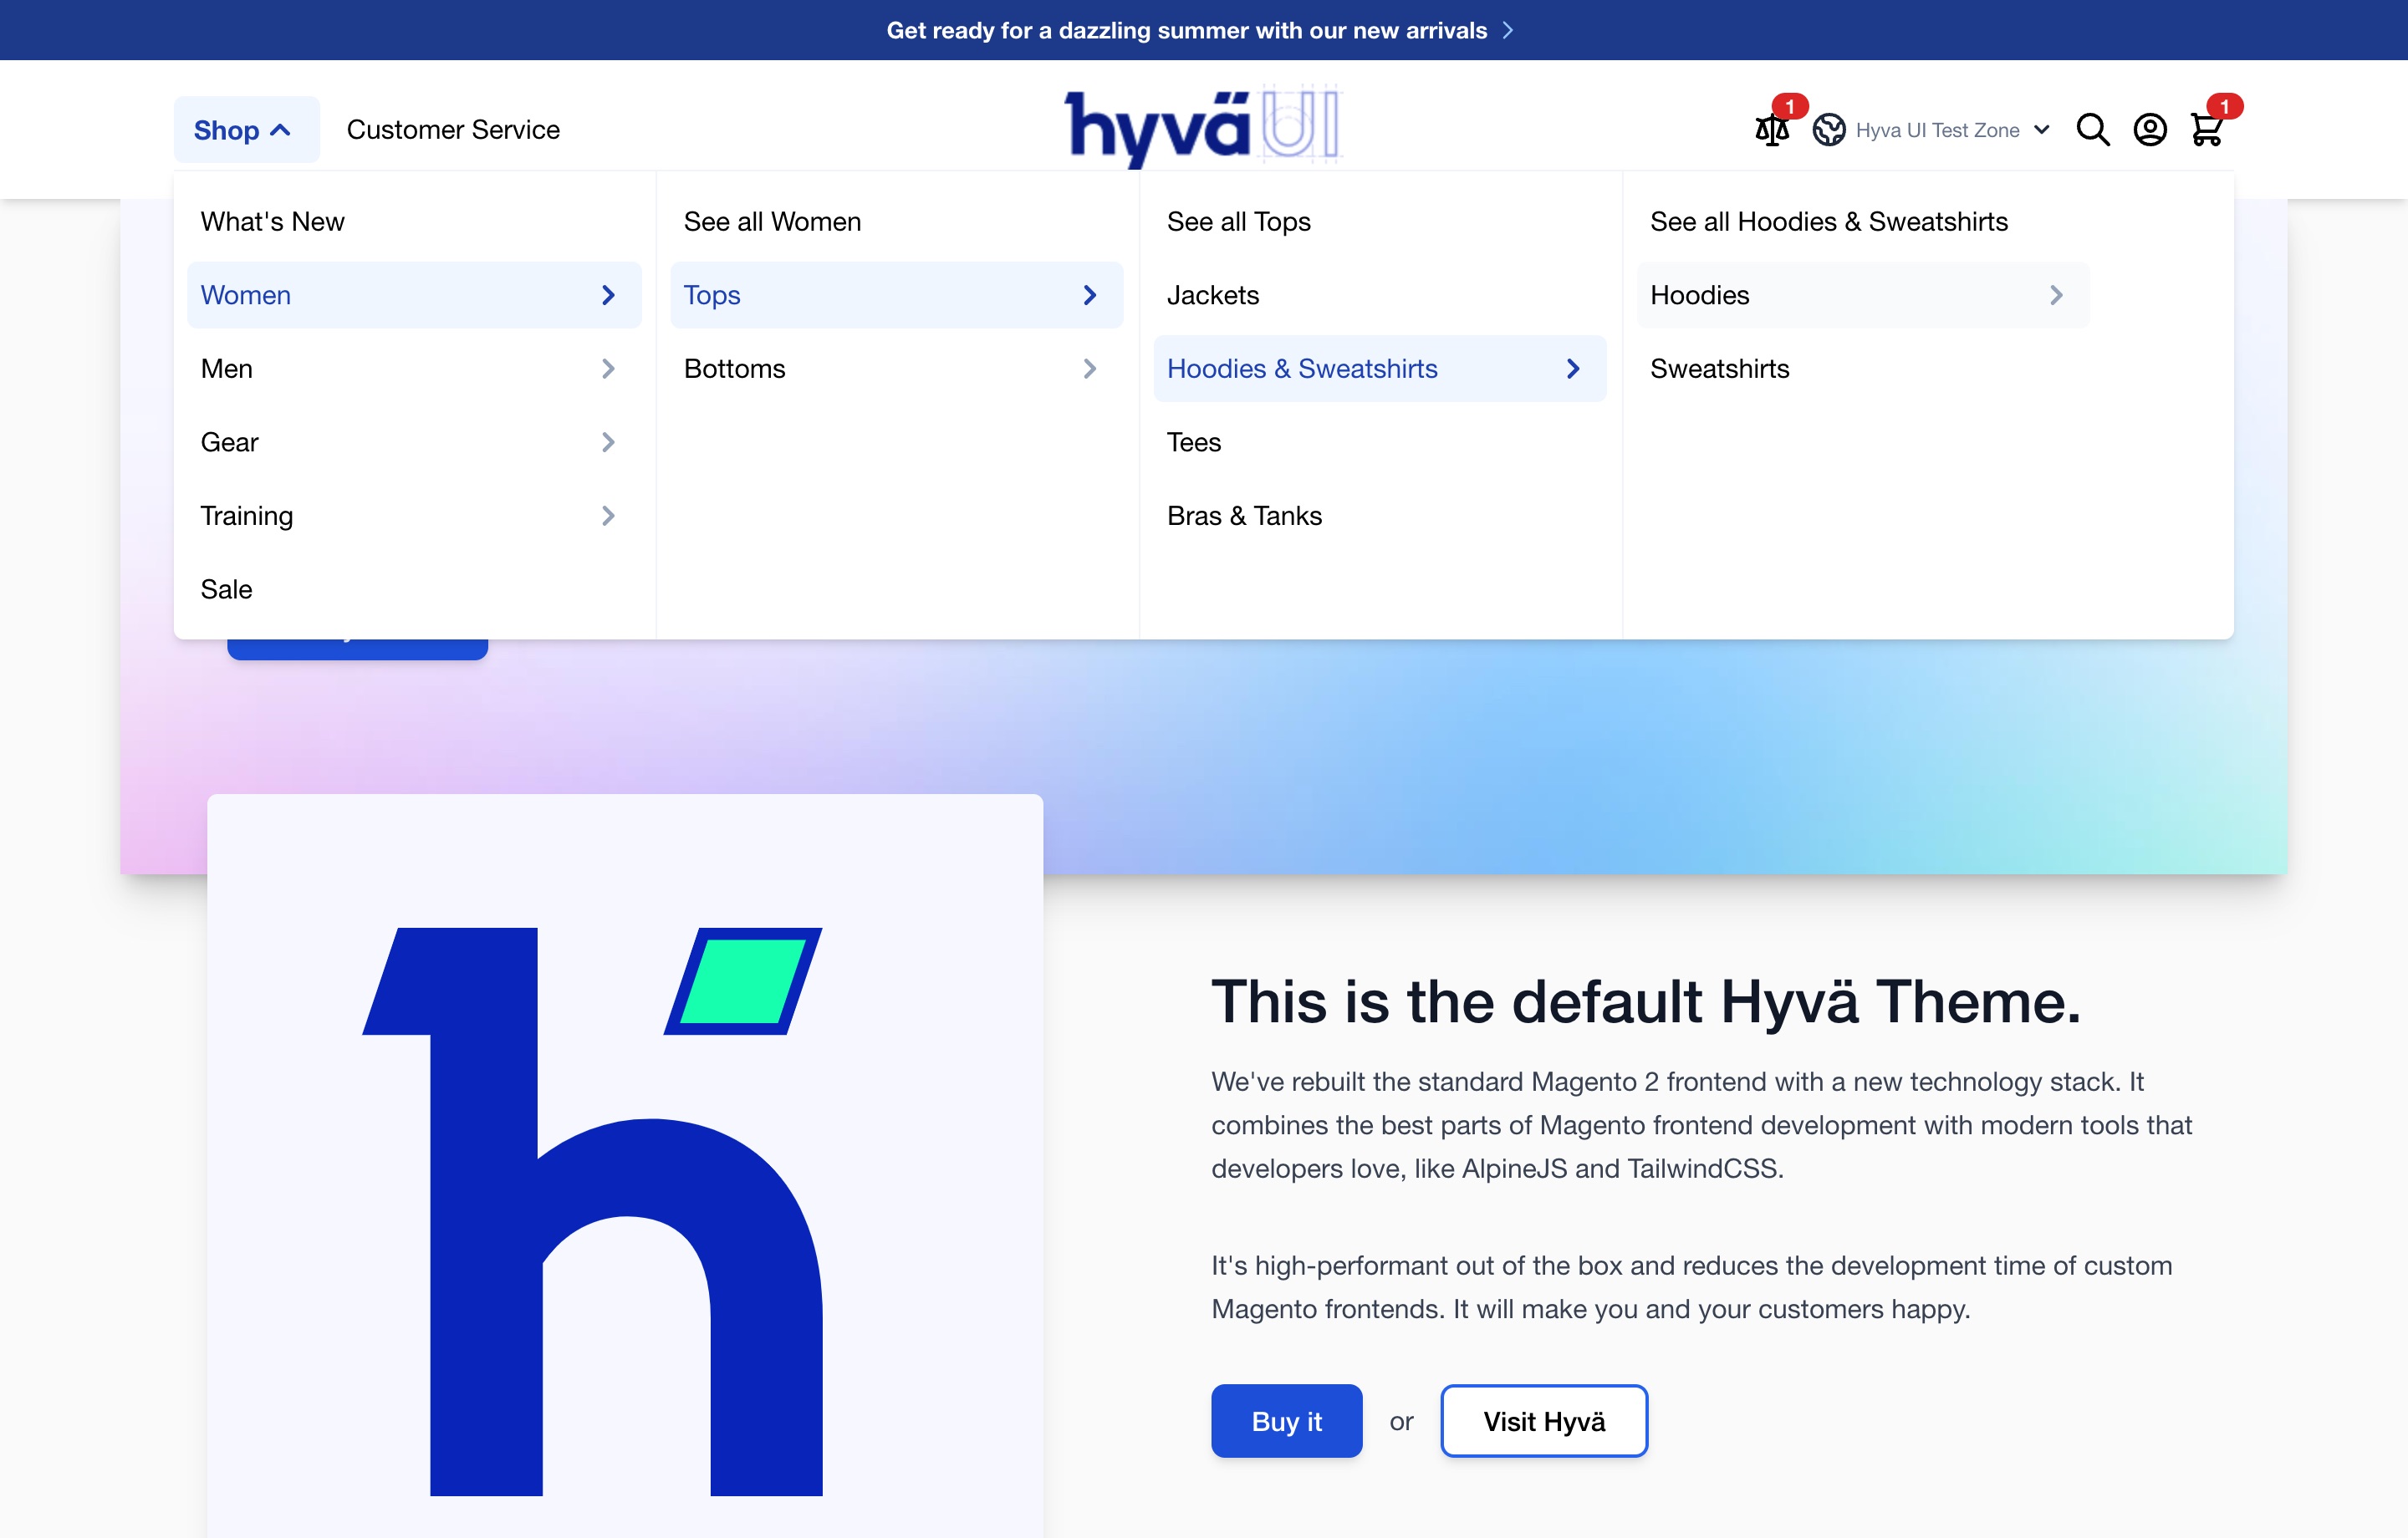This screenshot has height=1538, width=2408.
Task: Select Tees category
Action: coord(1194,442)
